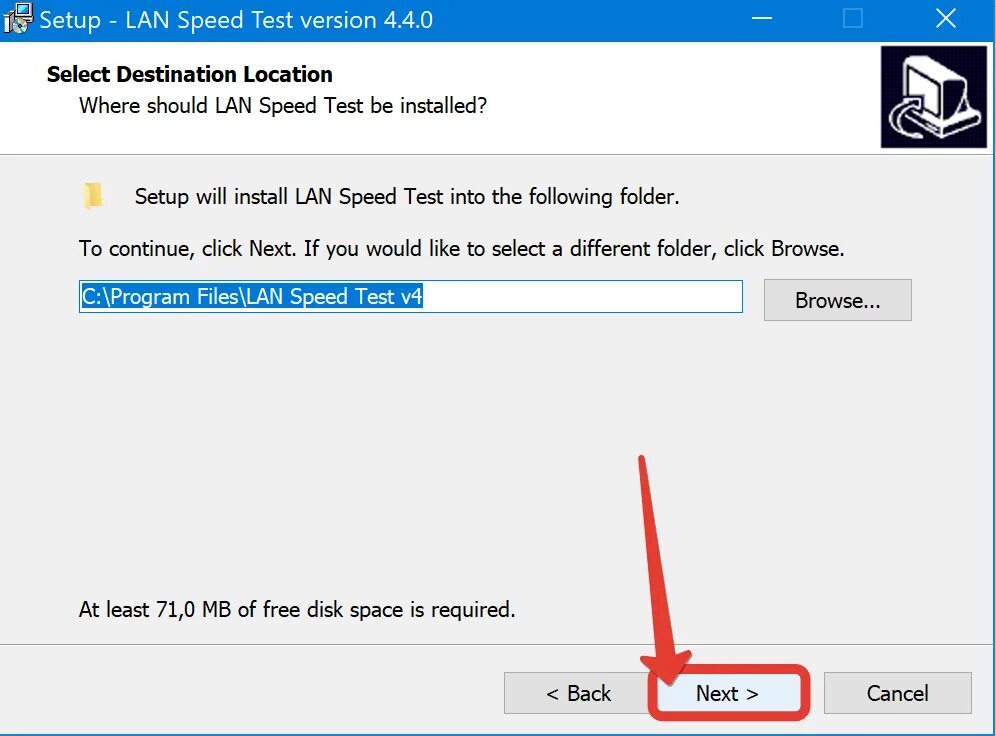Click 'Where should LAN Speed Test be installed?' text
Image resolution: width=996 pixels, height=736 pixels.
283,105
